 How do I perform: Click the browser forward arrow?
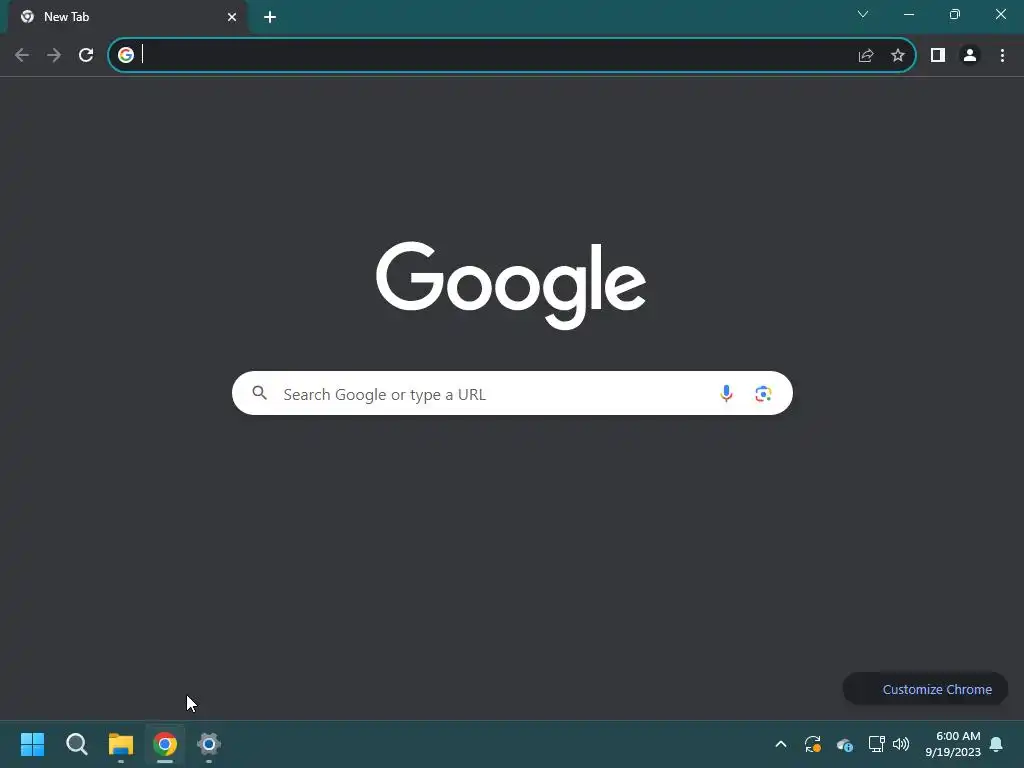54,56
